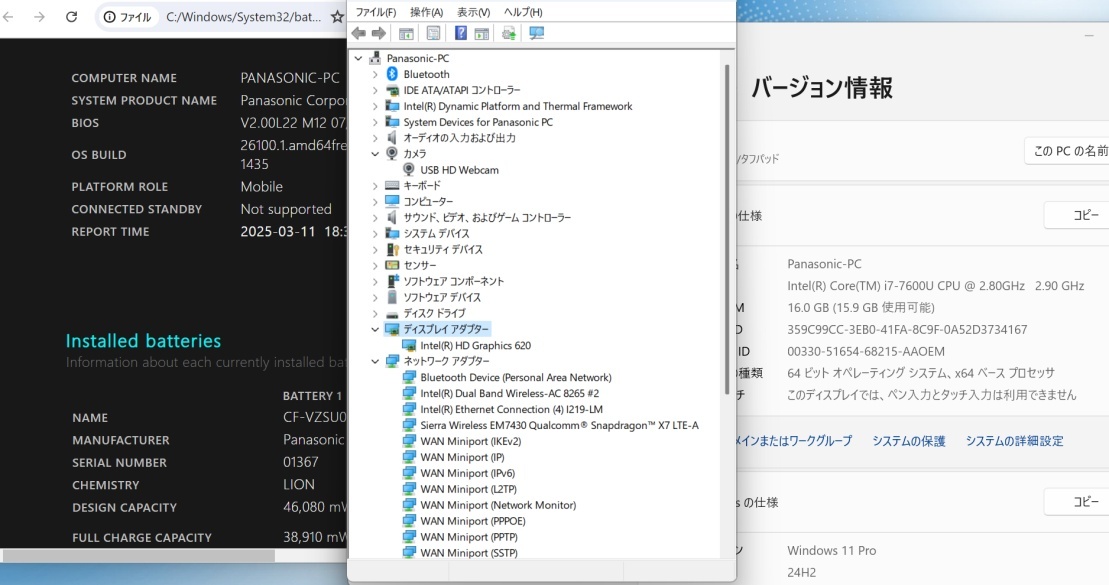The width and height of the screenshot is (1109, 585).
Task: Select WAN Miniport (IP) adapter row
Action: 462,458
